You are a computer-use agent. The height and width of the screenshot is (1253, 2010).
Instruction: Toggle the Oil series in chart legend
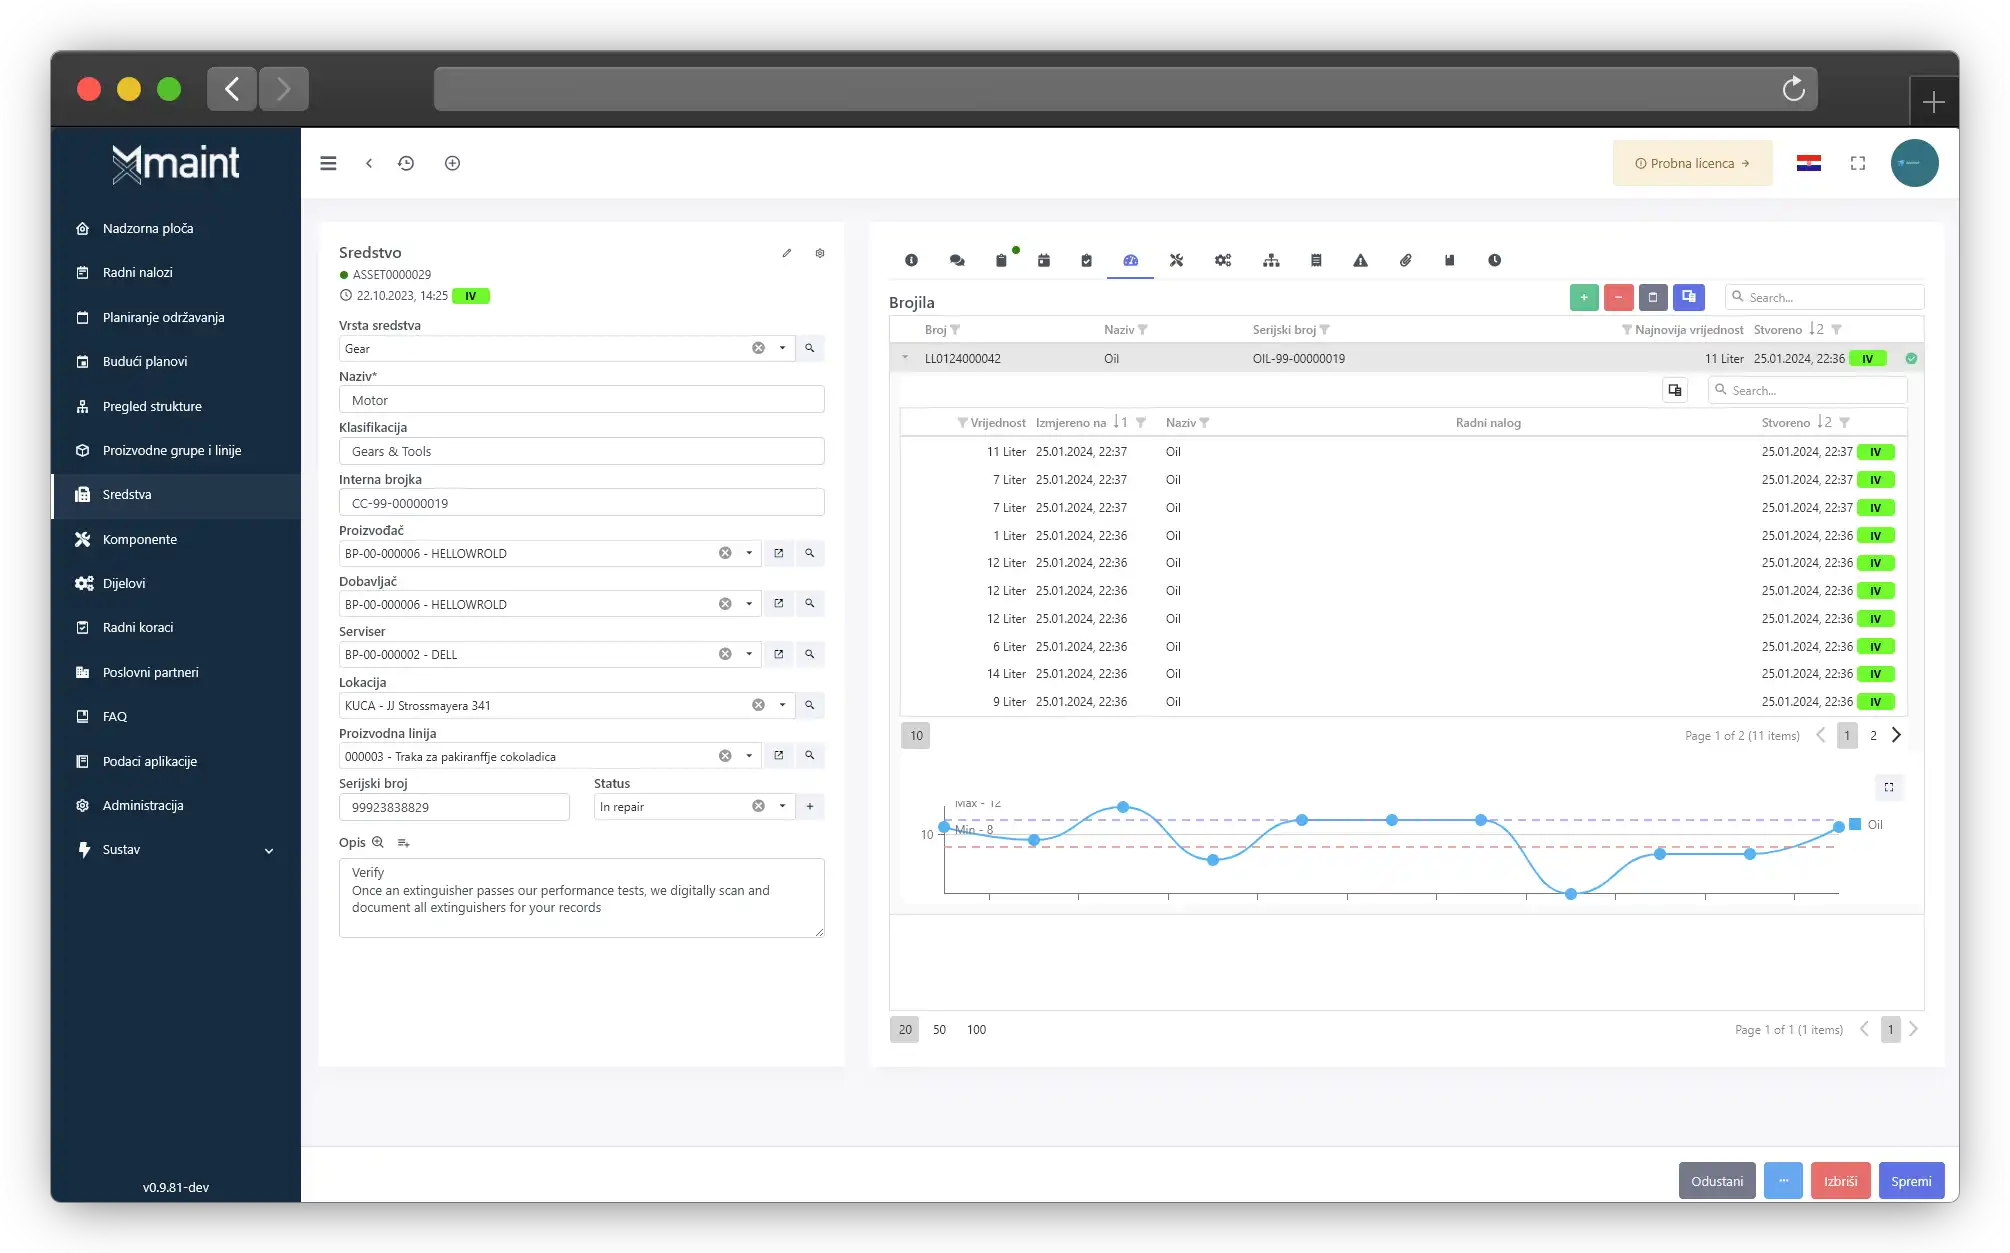1866,825
